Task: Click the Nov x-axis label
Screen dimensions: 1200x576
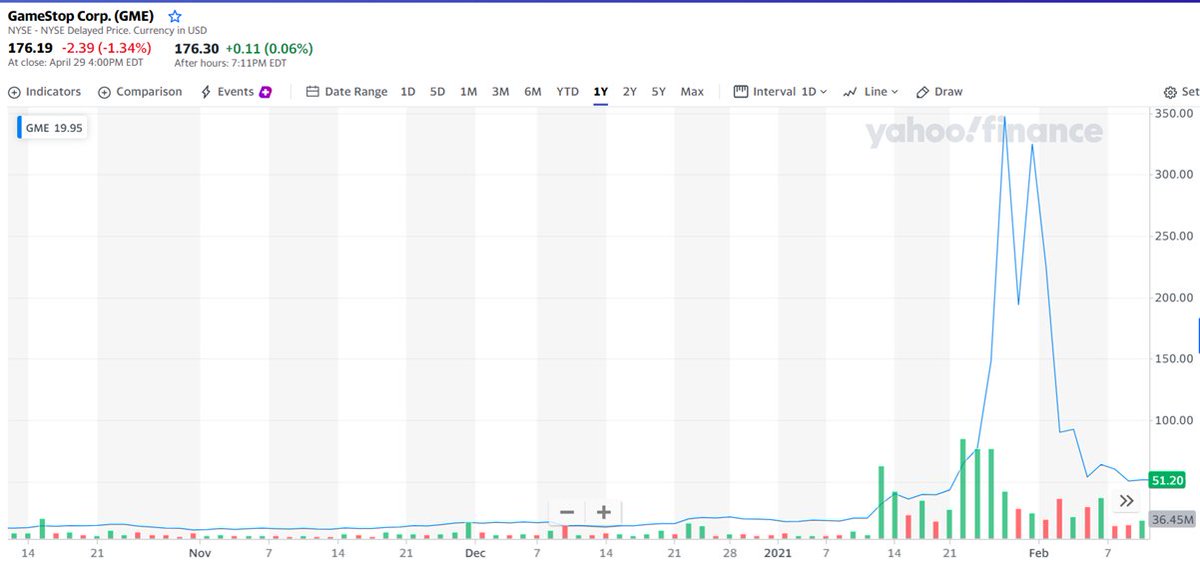Action: pyautogui.click(x=200, y=552)
